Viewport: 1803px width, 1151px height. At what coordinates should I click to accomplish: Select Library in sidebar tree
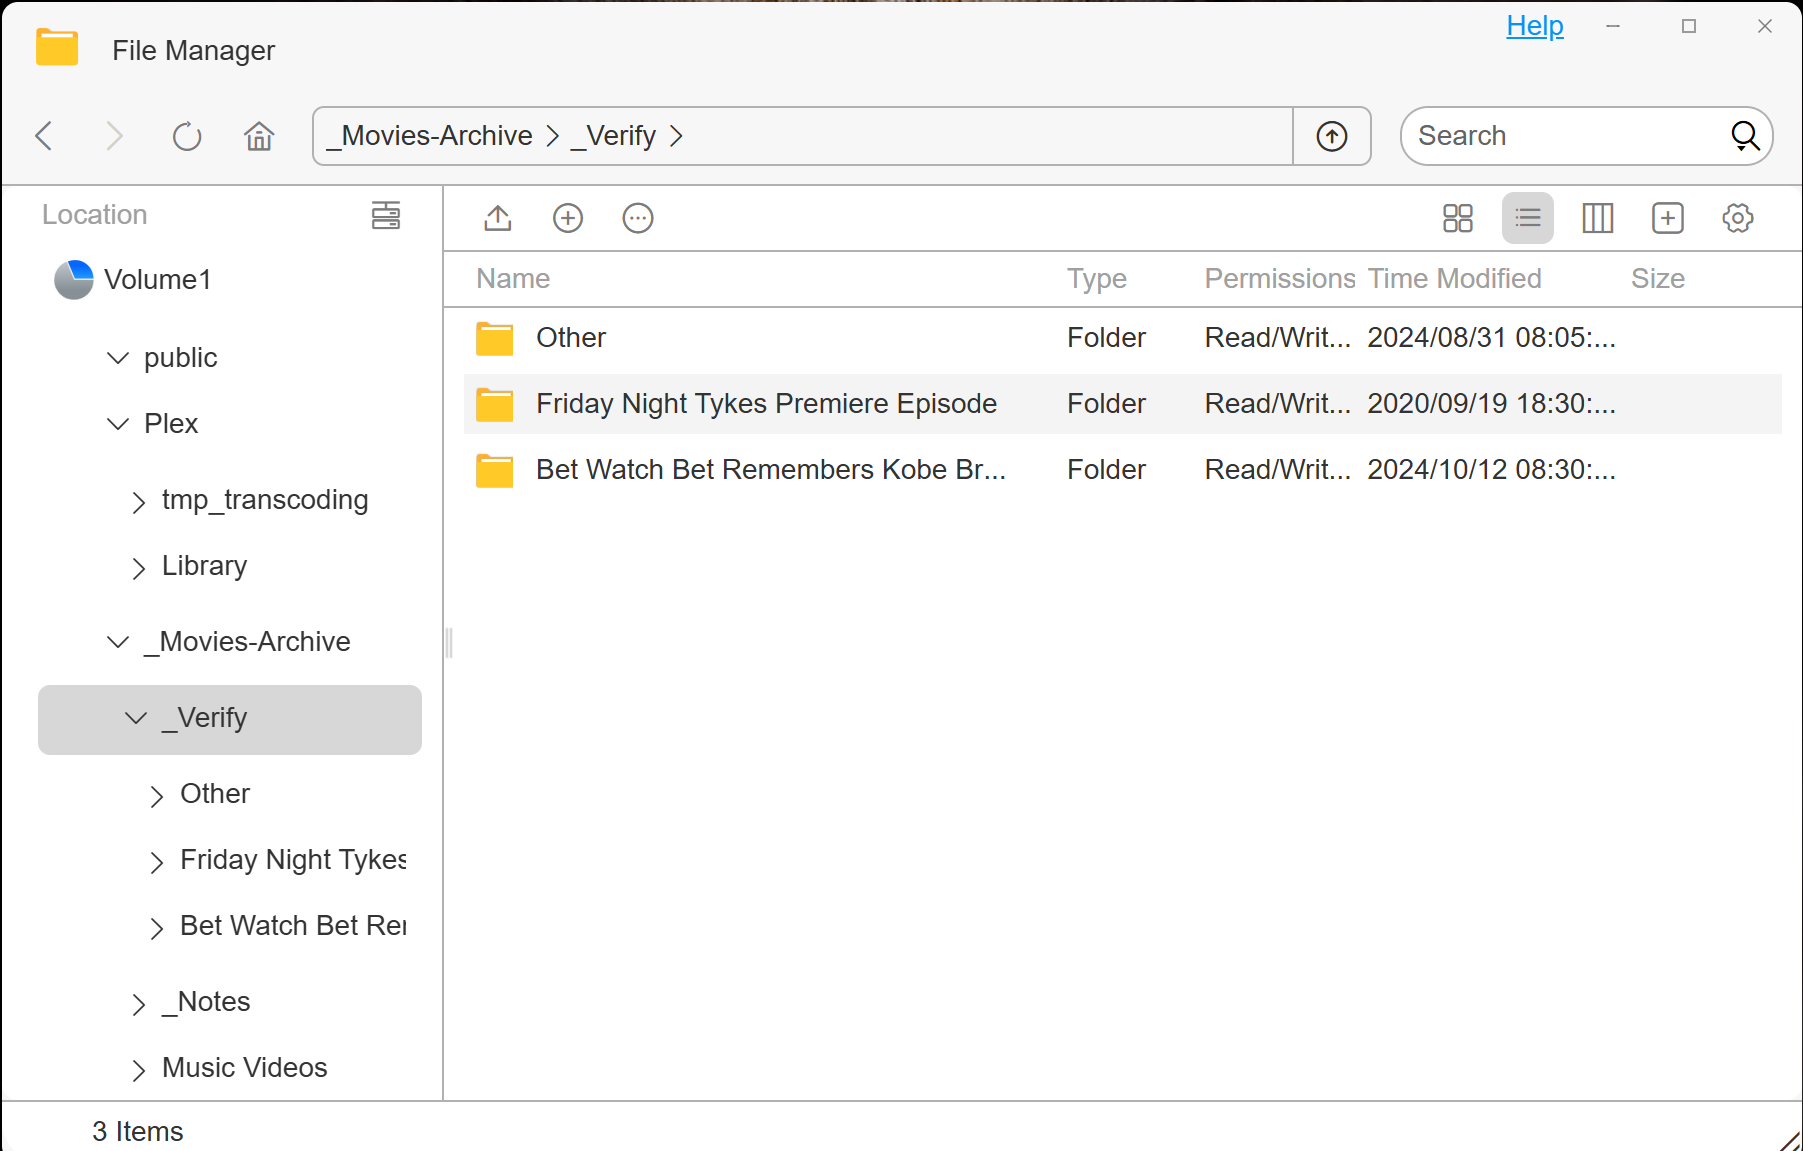coord(204,566)
